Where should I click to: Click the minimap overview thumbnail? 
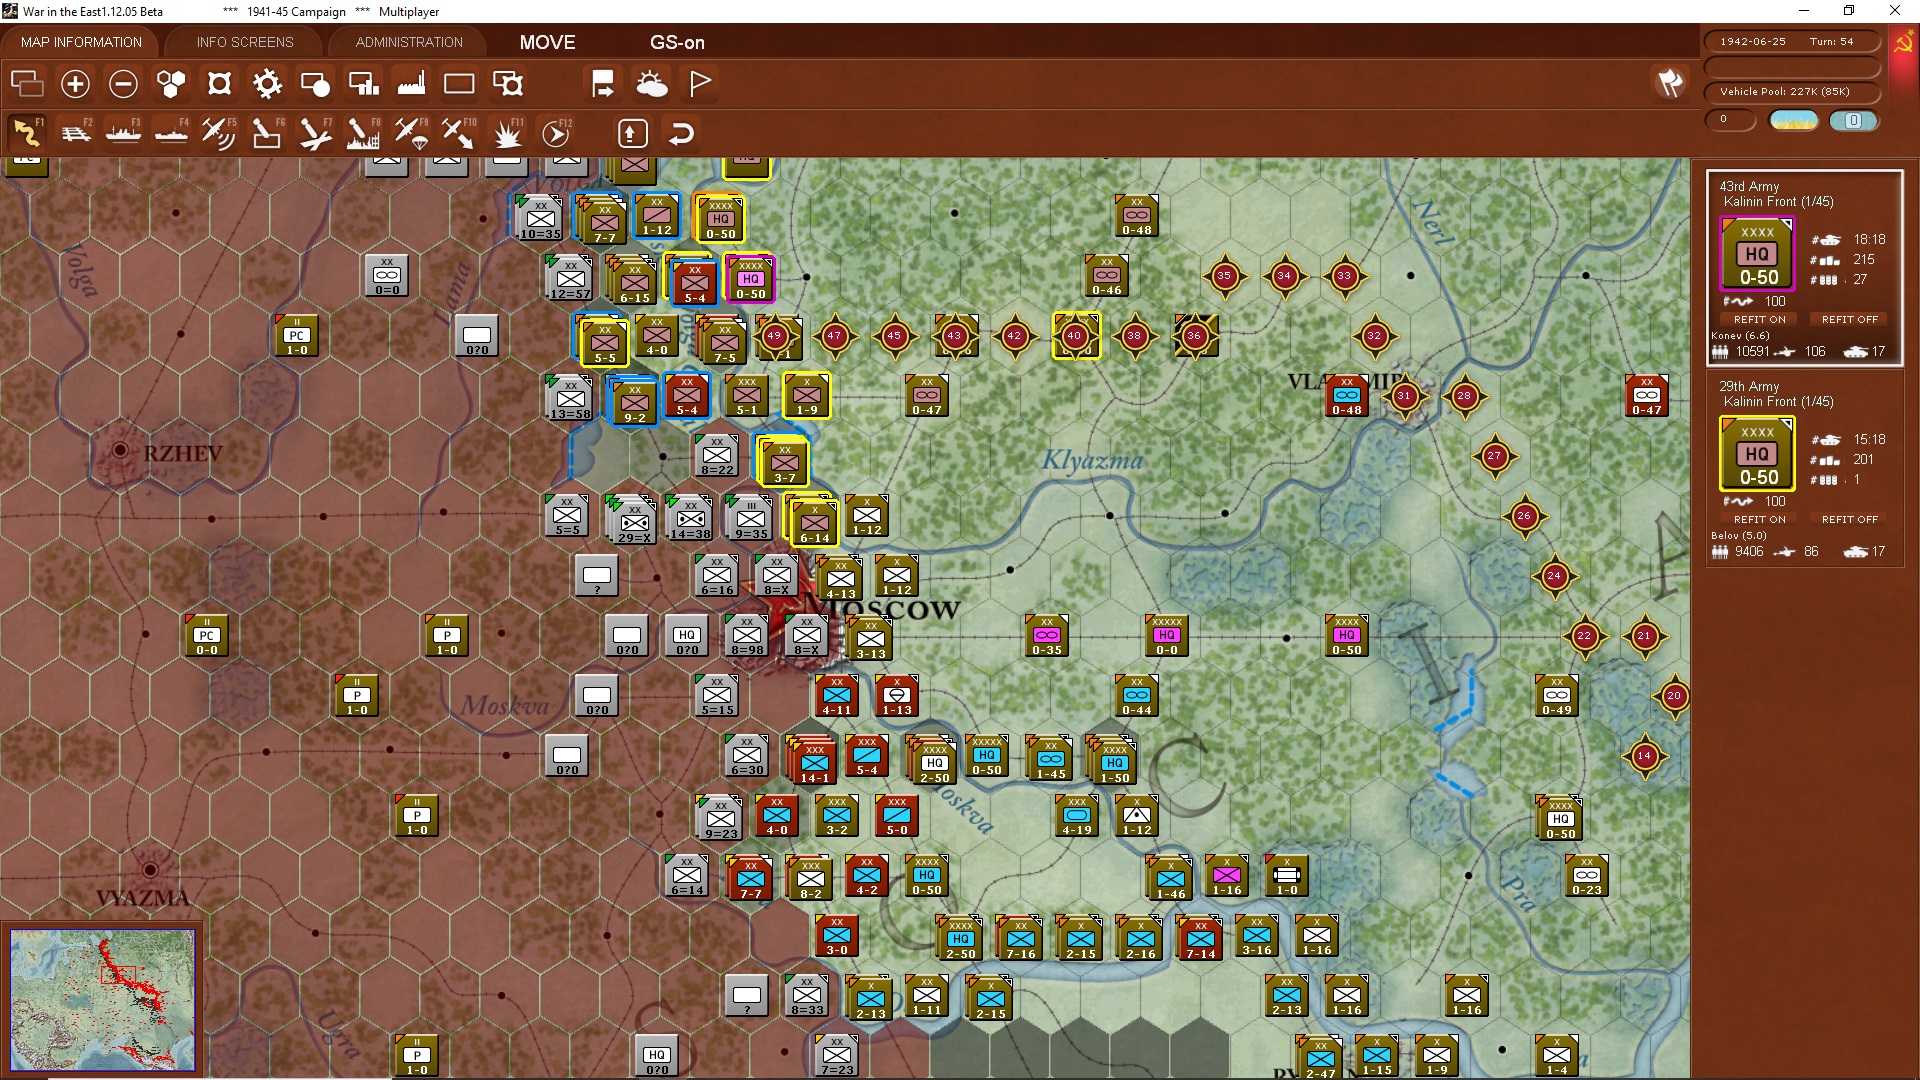[102, 1000]
